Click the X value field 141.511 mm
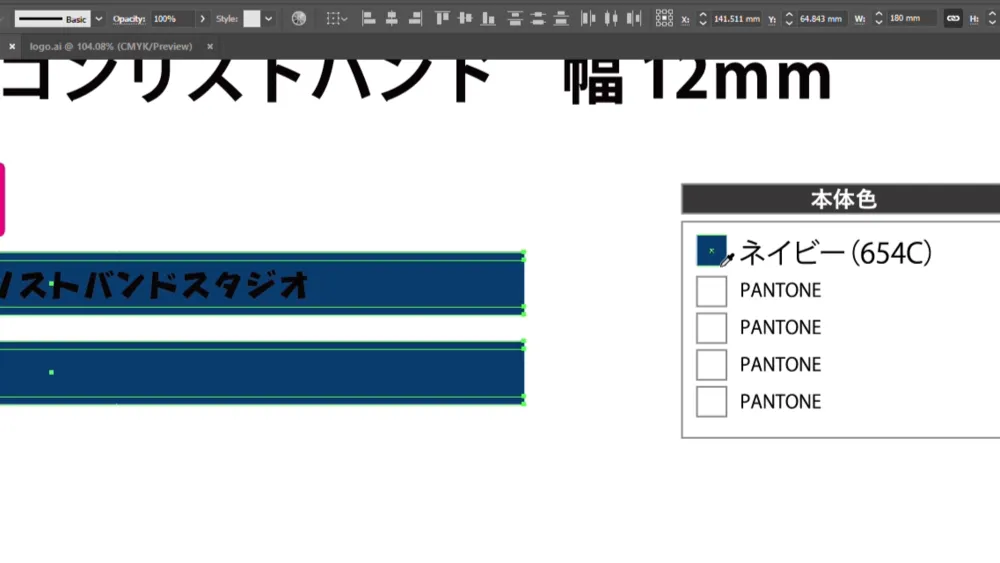1000x563 pixels. coord(737,19)
